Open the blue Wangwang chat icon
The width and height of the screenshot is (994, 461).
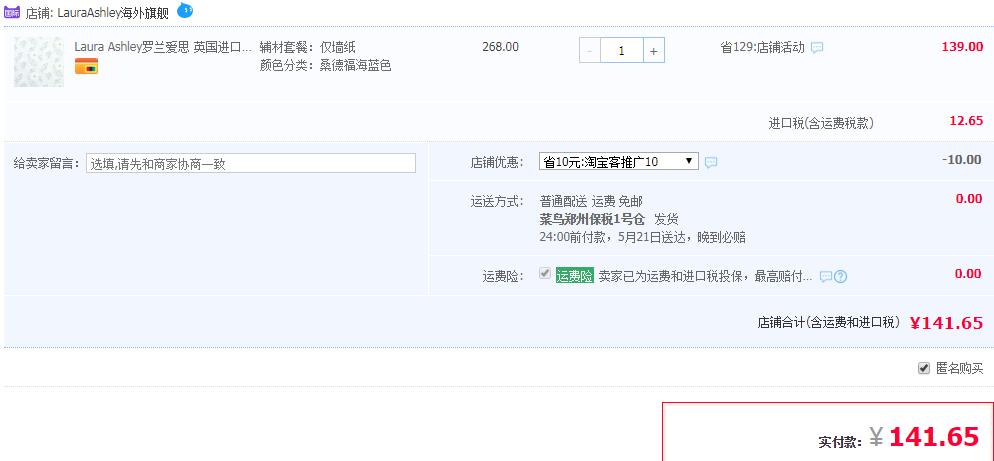tap(184, 10)
